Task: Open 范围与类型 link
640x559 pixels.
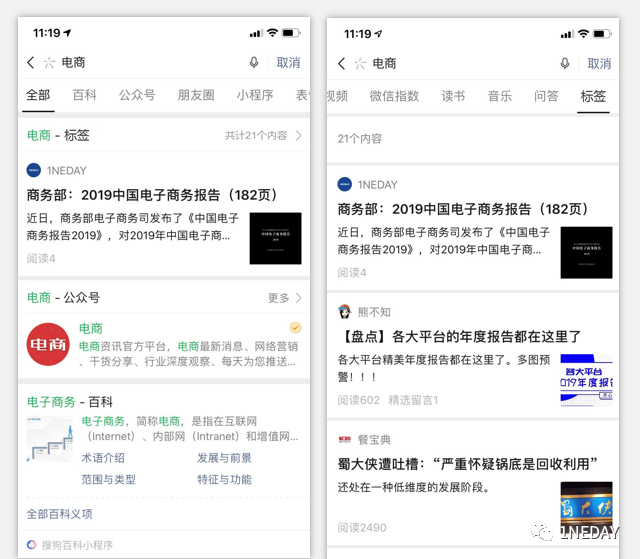Action: point(108,479)
